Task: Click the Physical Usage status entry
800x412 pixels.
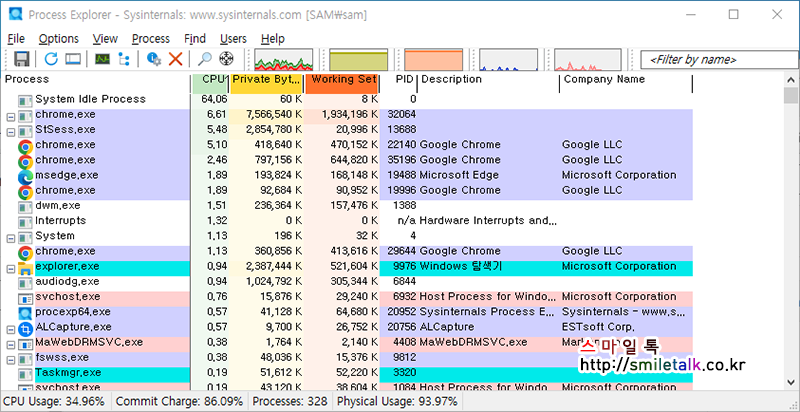Action: 397,401
